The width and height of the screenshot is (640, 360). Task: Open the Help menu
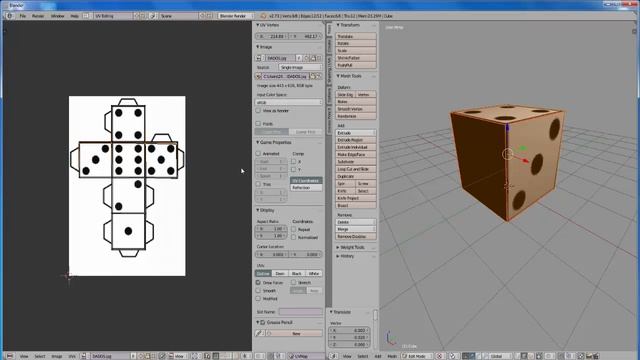click(x=74, y=16)
